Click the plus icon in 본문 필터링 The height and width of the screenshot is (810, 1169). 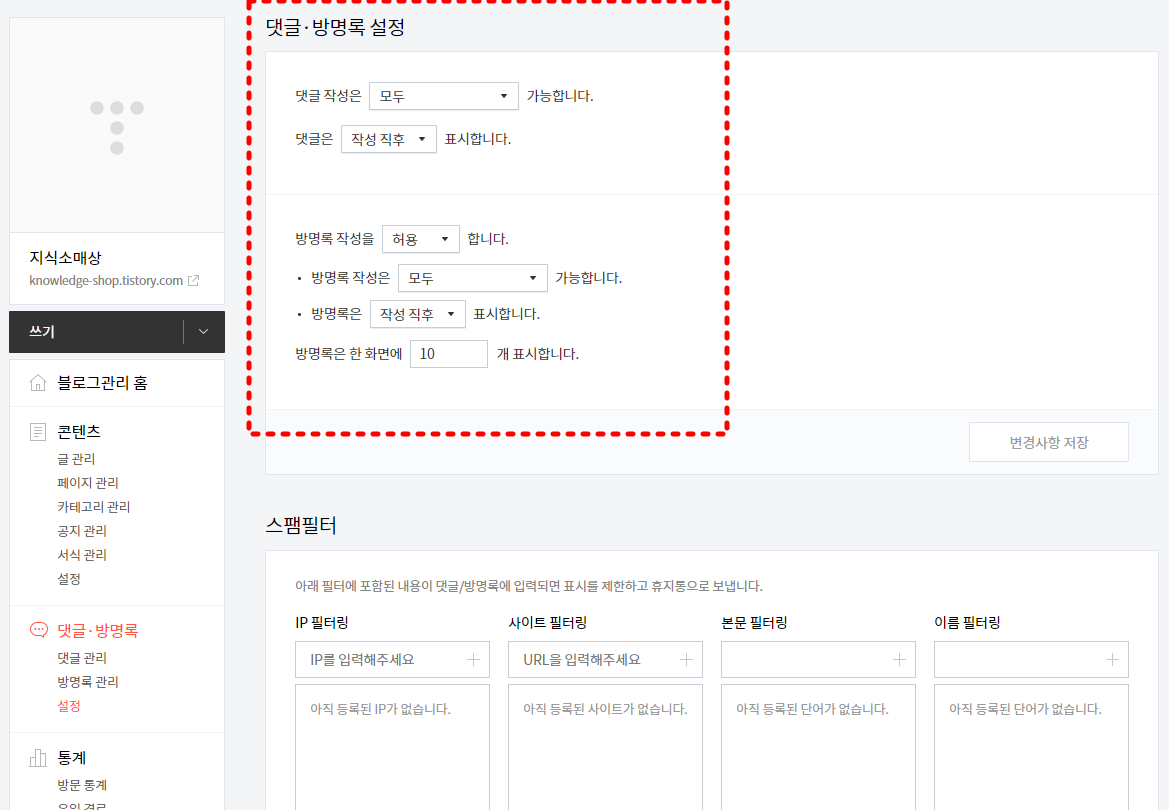(900, 658)
